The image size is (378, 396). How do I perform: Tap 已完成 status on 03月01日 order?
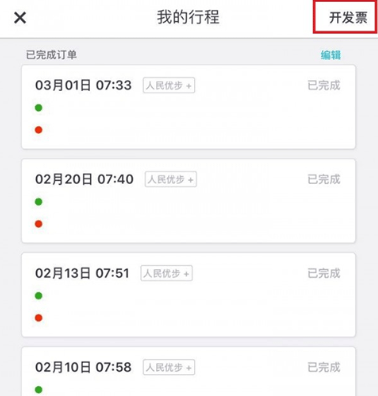324,85
